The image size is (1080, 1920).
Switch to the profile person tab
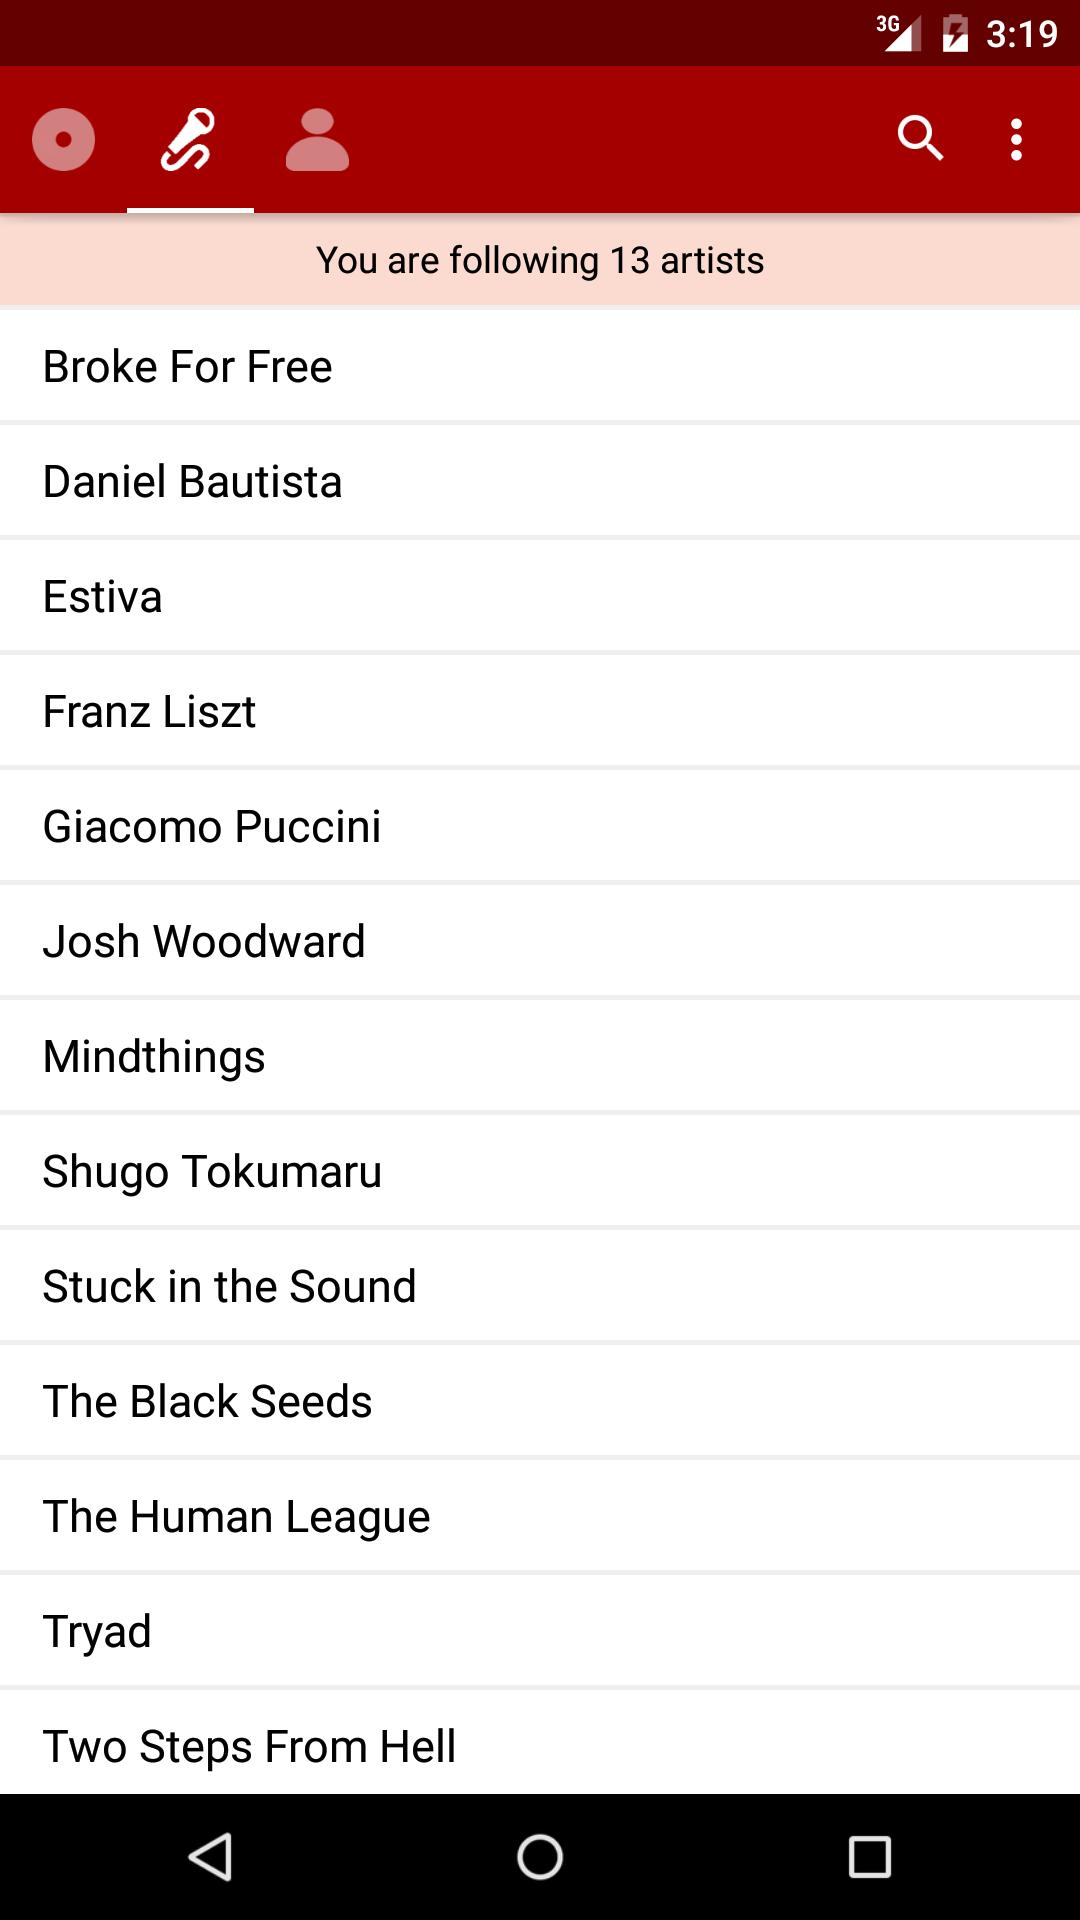(317, 139)
